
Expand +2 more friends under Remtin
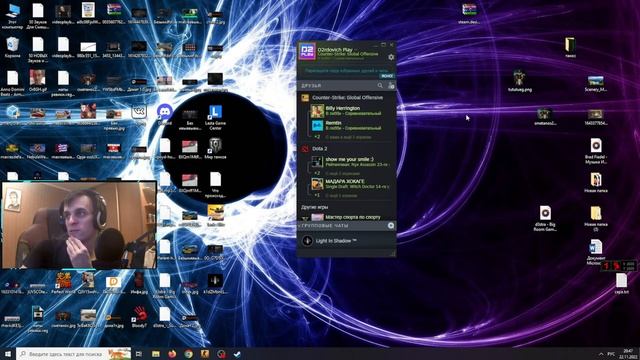tap(317, 137)
